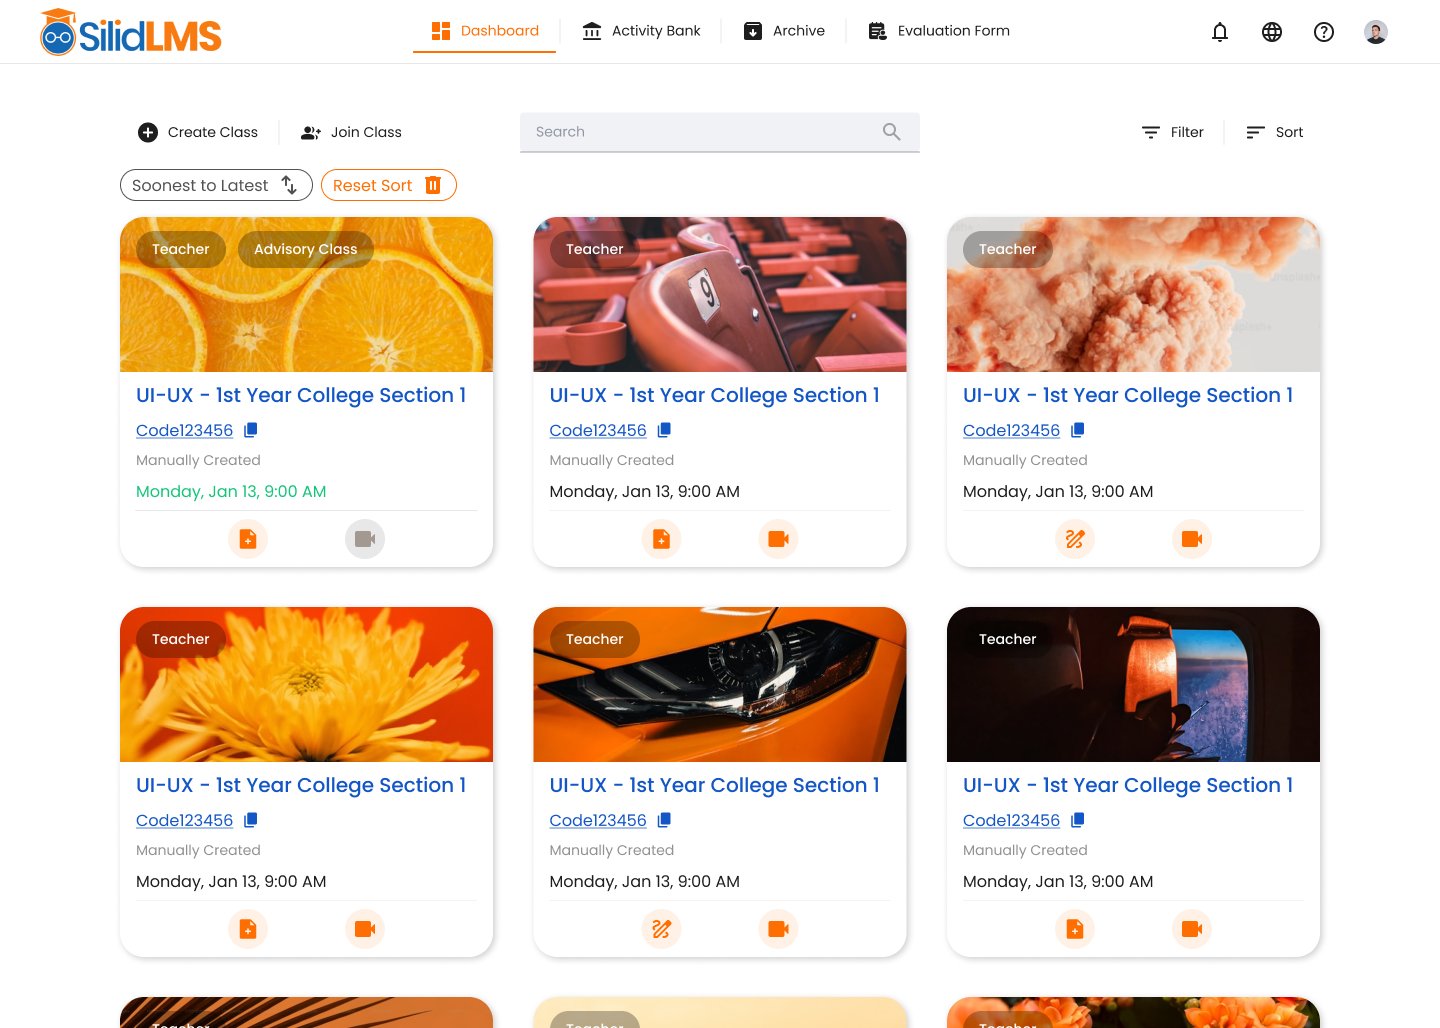Start video meeting on yellow flower card
1440x1028 pixels.
(x=365, y=929)
